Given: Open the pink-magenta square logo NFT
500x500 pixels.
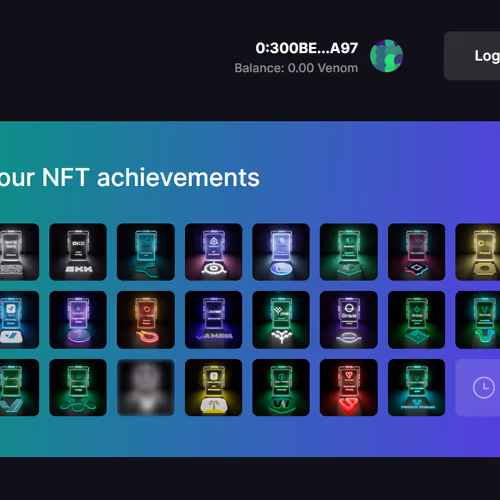Looking at the screenshot, I should [416, 252].
